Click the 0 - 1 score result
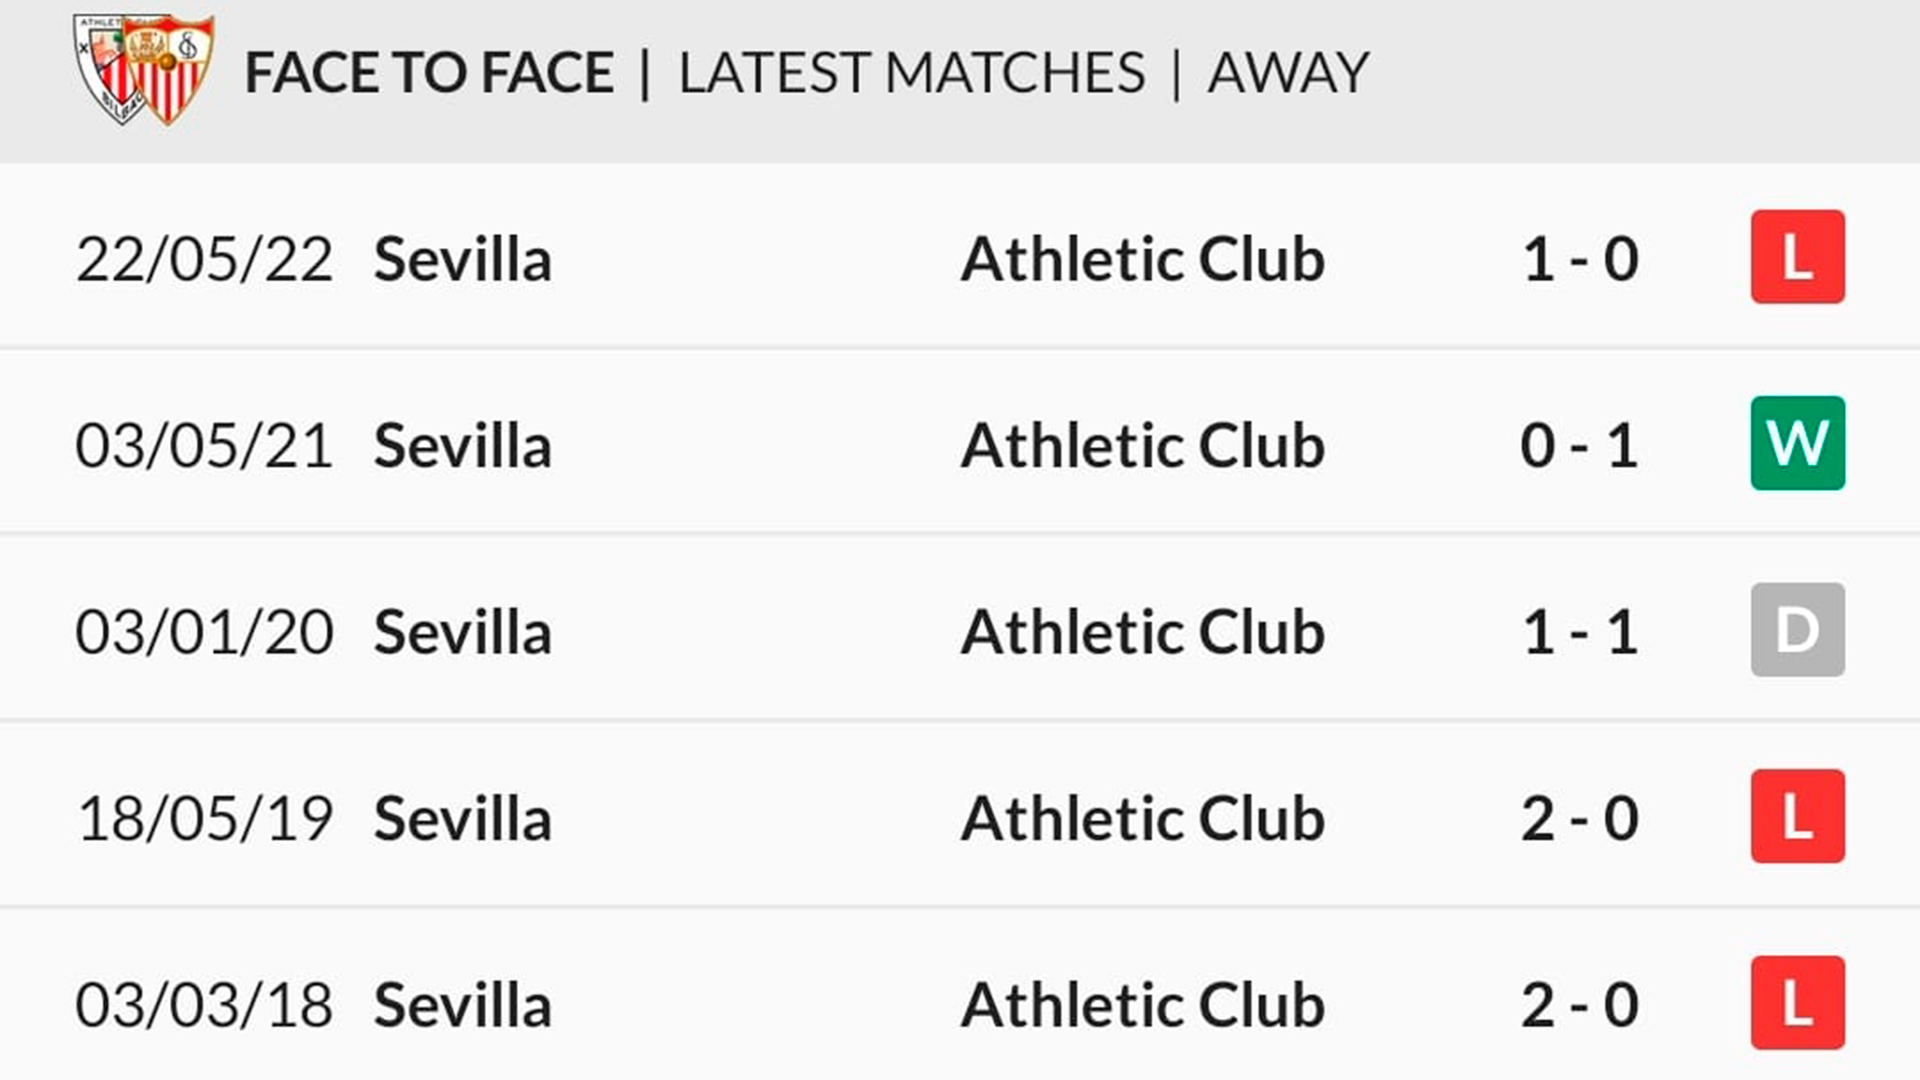Screen dimensions: 1920x1080 click(x=1579, y=445)
